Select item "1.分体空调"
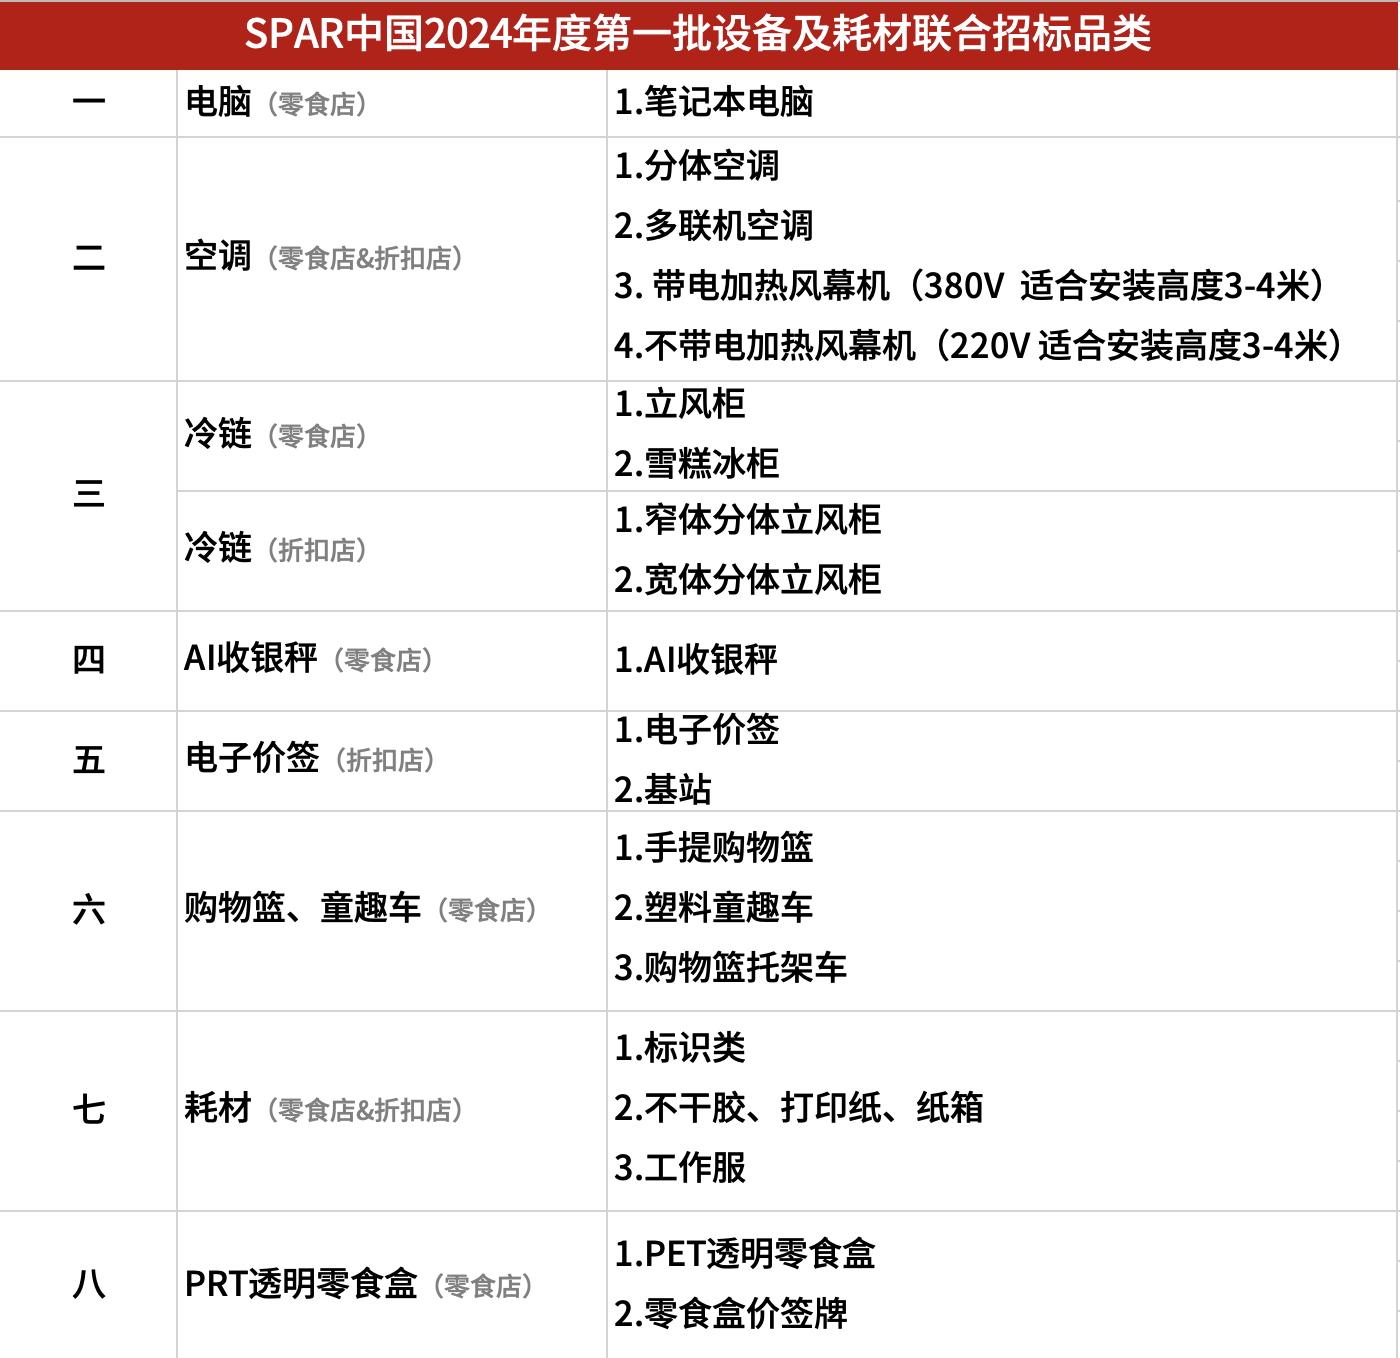 pyautogui.click(x=697, y=166)
